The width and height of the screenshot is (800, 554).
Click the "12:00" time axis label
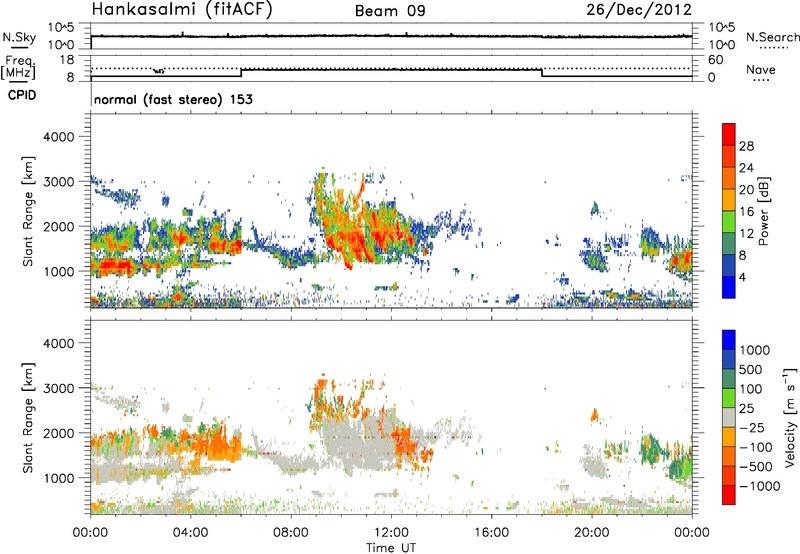[391, 533]
